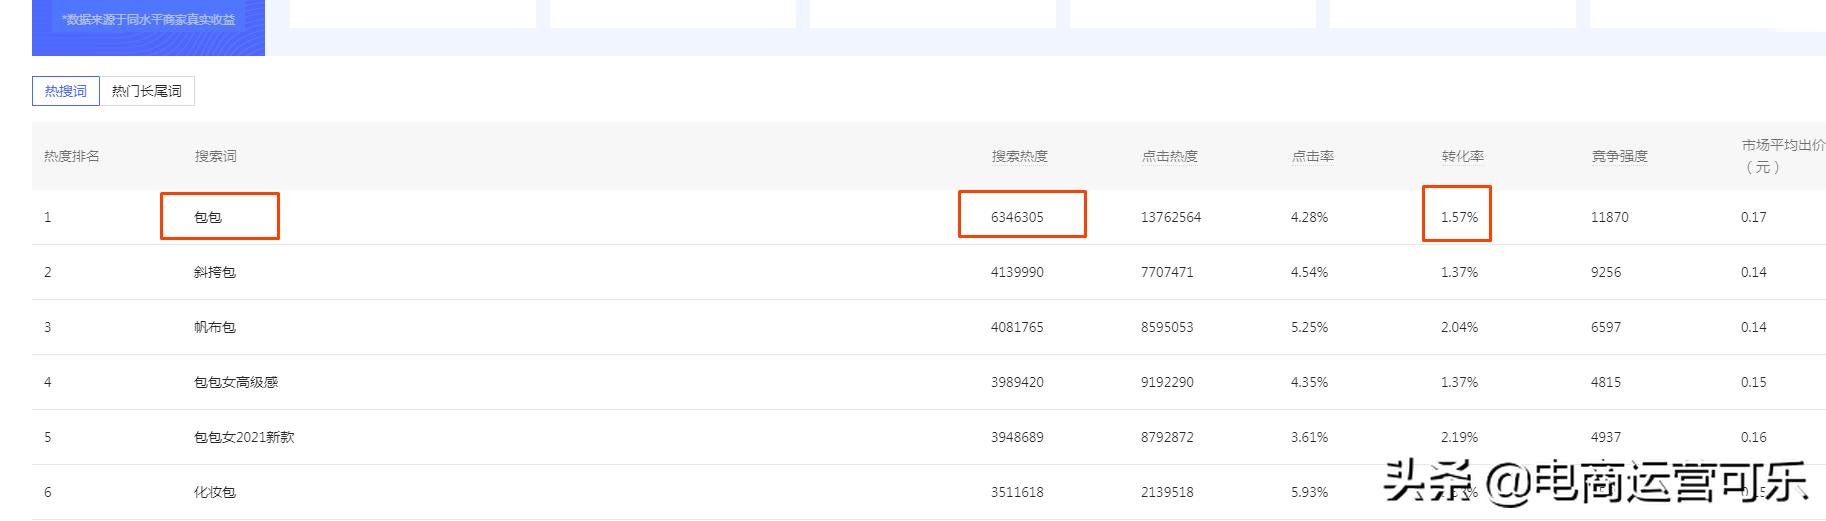Screen dimensions: 1826x521
Task: Click the 热度排名 column header
Action: (71, 156)
